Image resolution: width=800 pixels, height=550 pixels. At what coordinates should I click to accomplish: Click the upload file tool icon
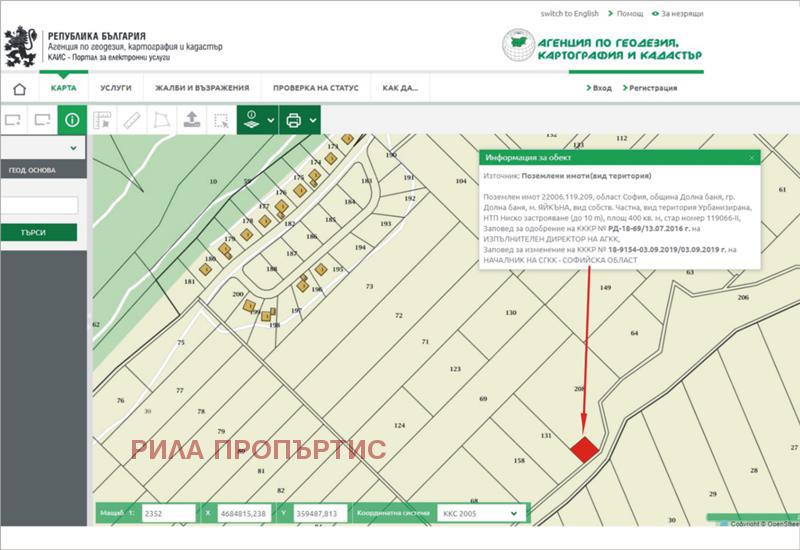pyautogui.click(x=191, y=120)
